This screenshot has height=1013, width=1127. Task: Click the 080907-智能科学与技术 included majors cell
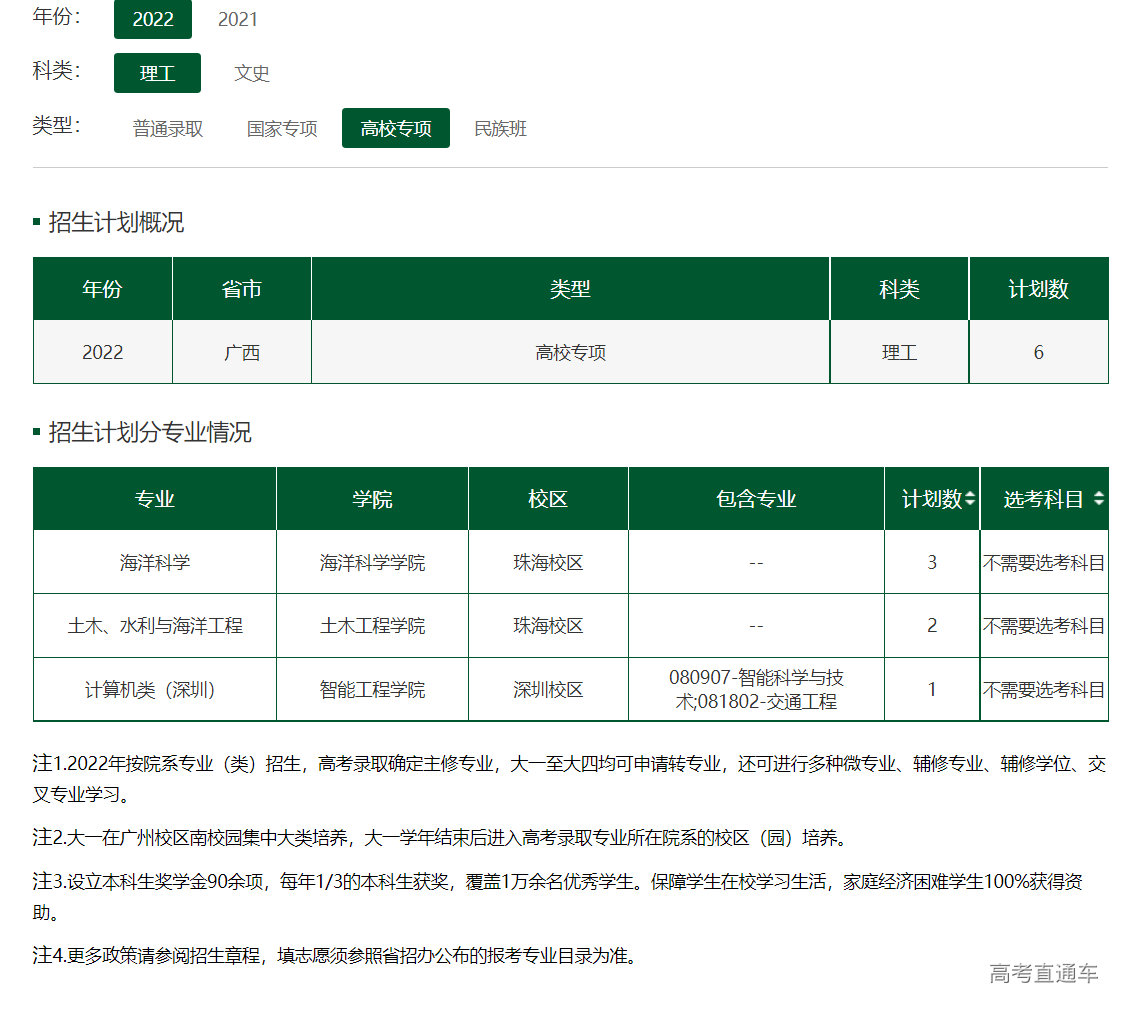click(756, 689)
